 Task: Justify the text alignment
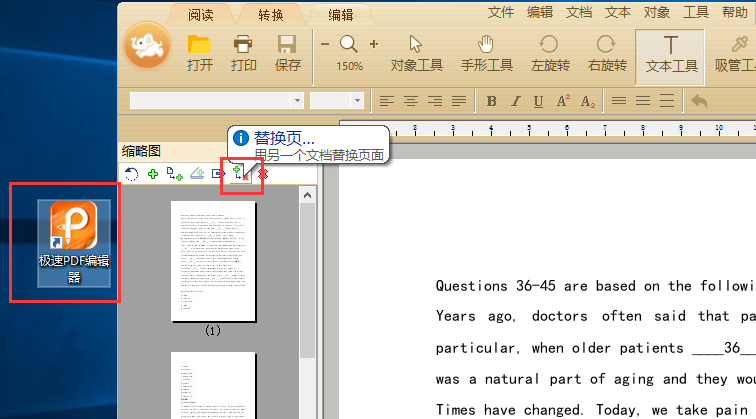pos(459,101)
